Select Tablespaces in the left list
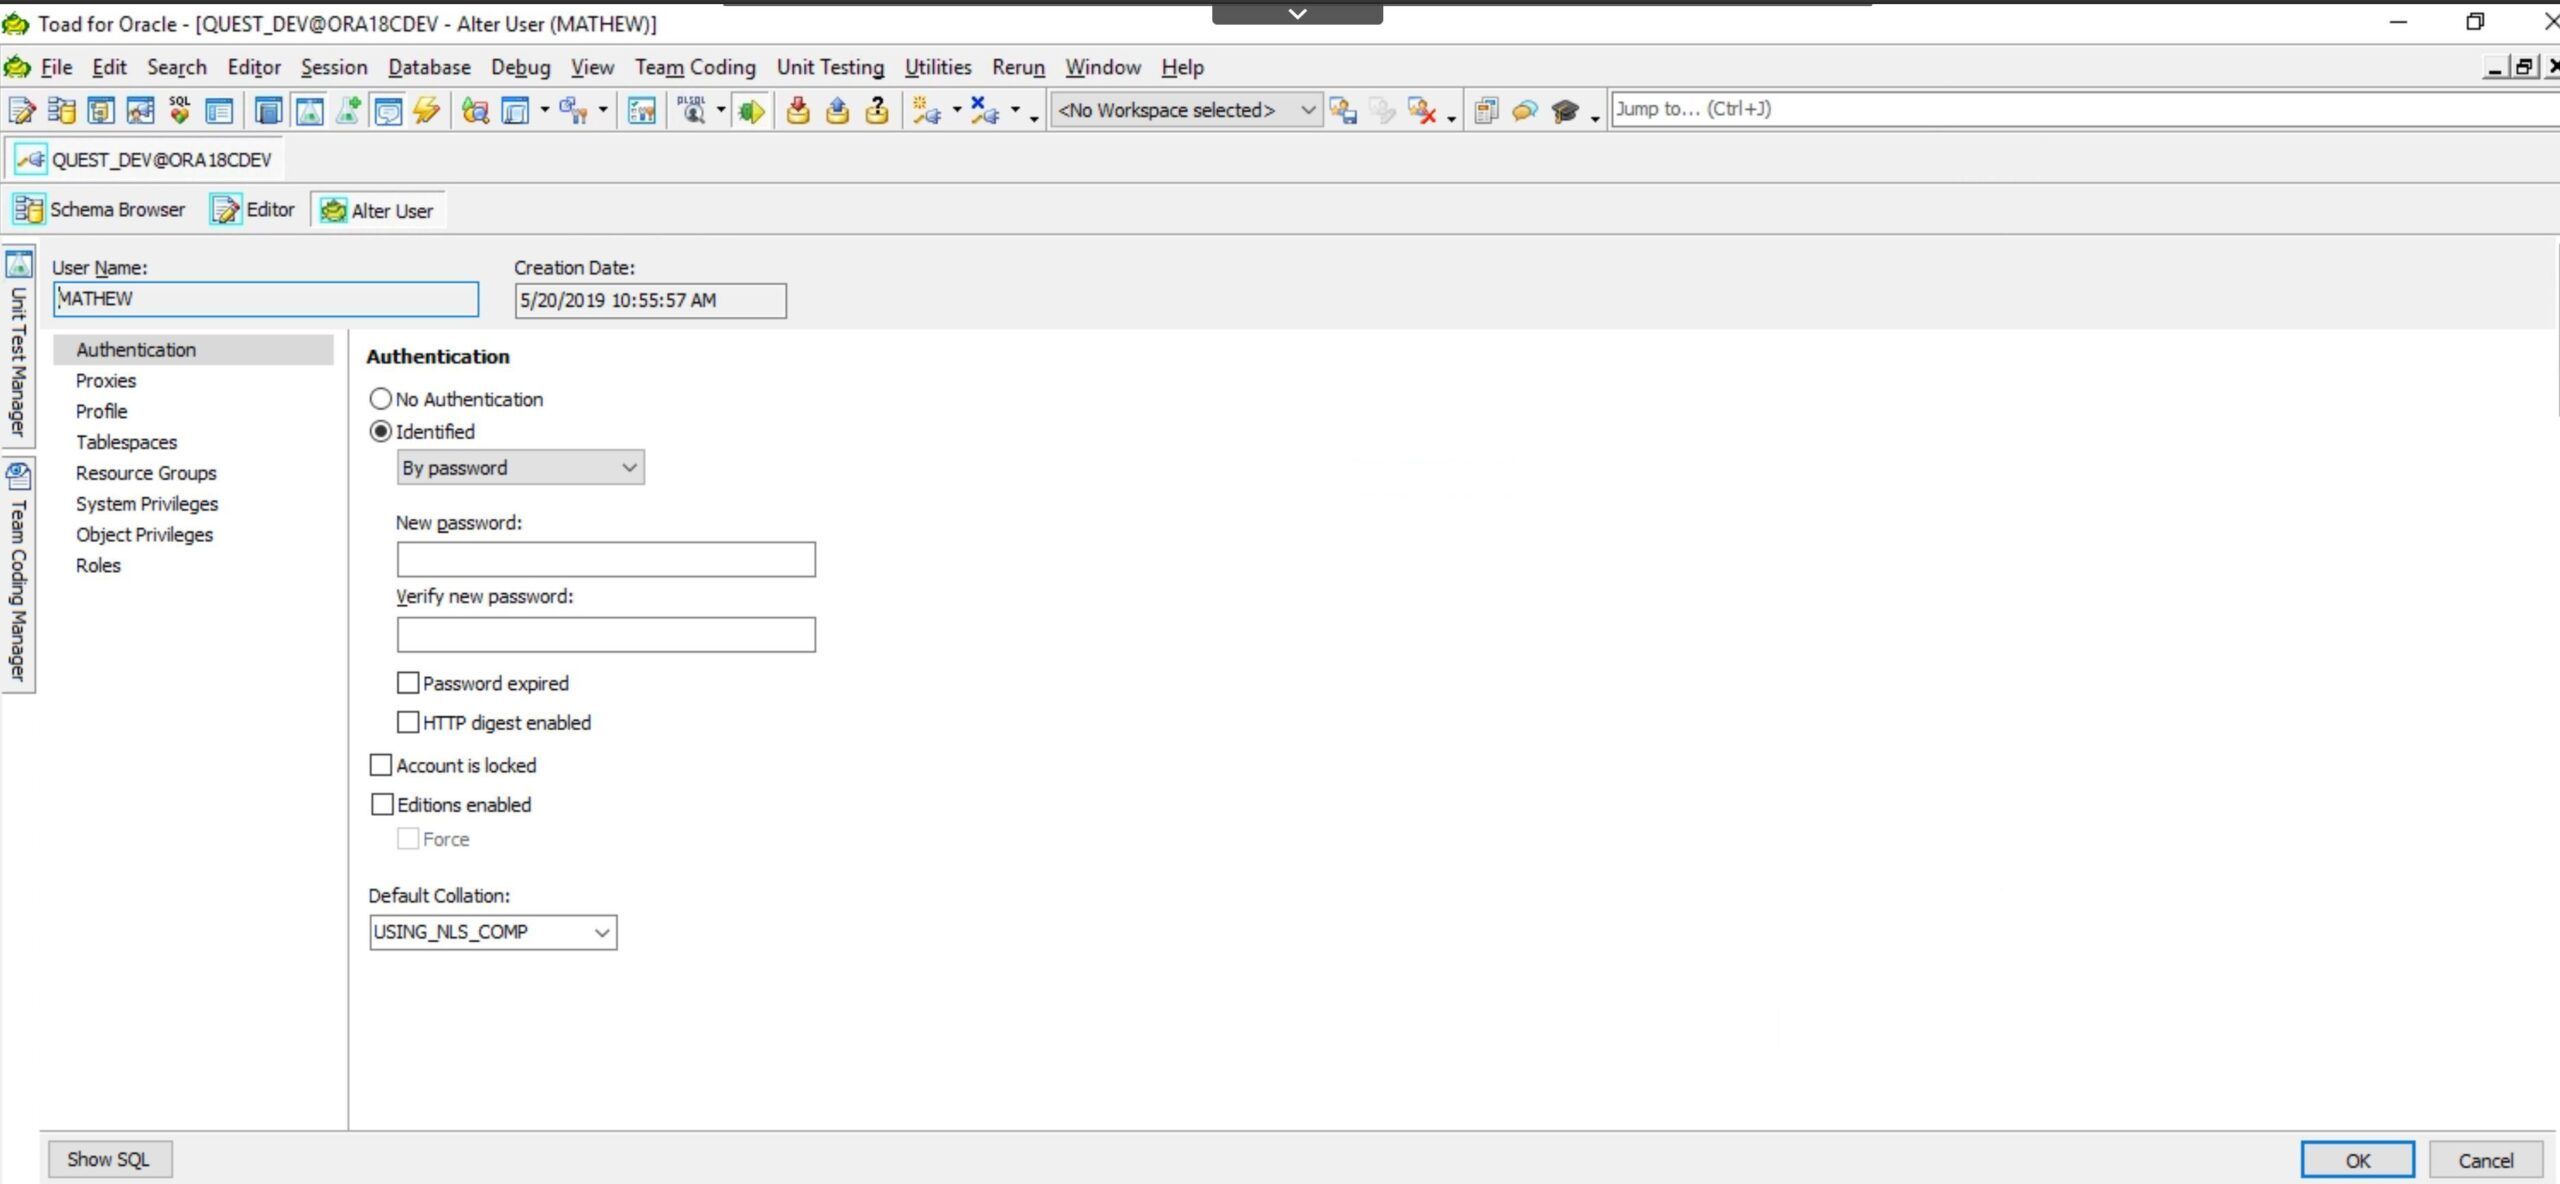Viewport: 2560px width, 1184px height. click(126, 442)
